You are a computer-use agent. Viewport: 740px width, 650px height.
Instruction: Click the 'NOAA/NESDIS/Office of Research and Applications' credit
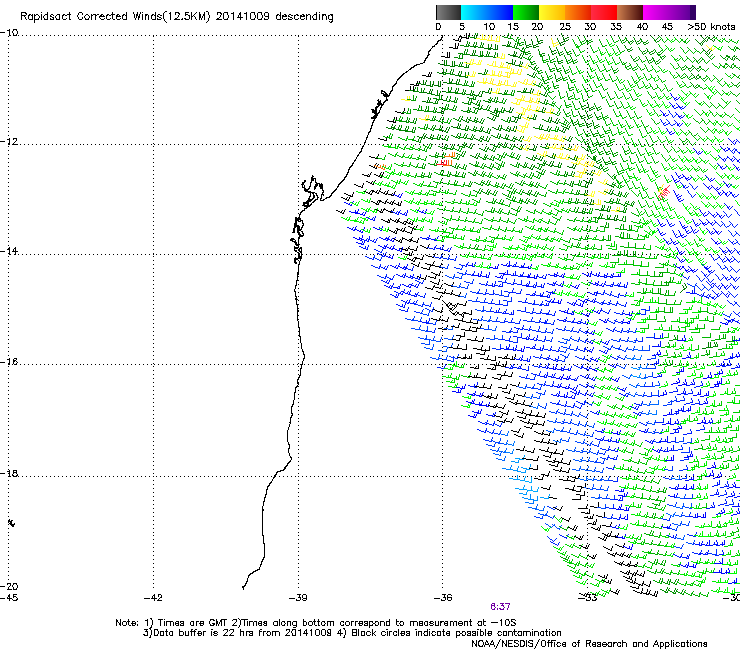click(589, 644)
